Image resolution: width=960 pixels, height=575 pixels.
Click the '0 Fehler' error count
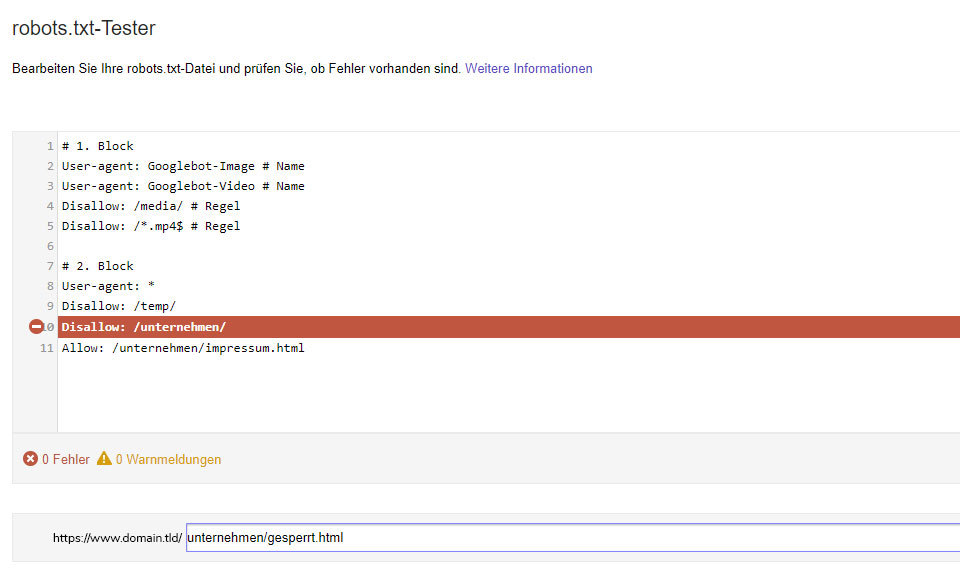(x=66, y=459)
